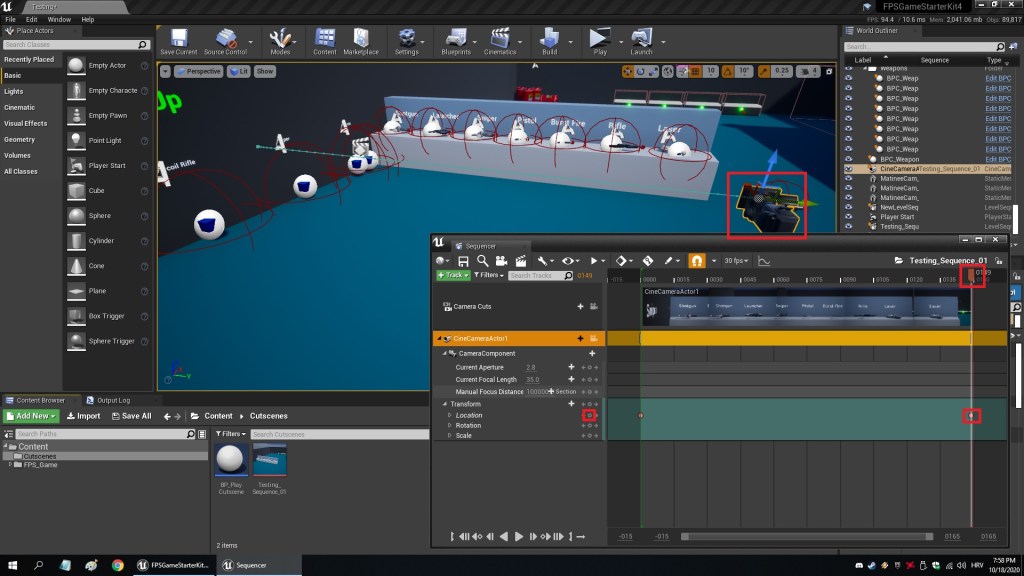Click the green Track button in Sequencer

click(x=453, y=275)
